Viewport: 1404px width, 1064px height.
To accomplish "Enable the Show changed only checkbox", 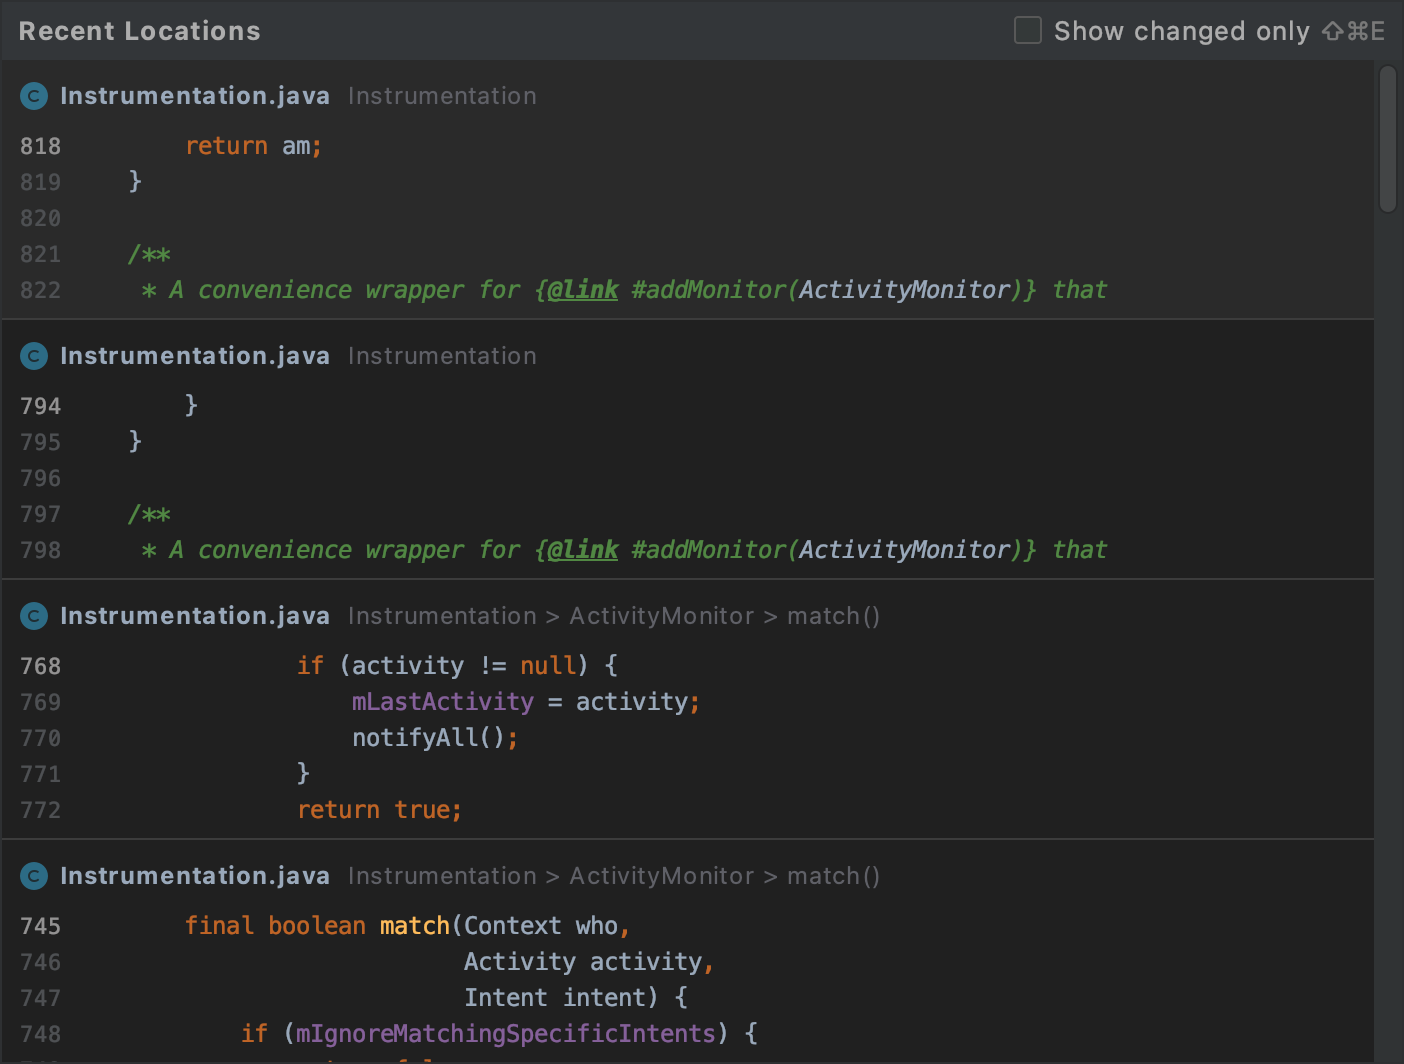I will tap(1028, 30).
